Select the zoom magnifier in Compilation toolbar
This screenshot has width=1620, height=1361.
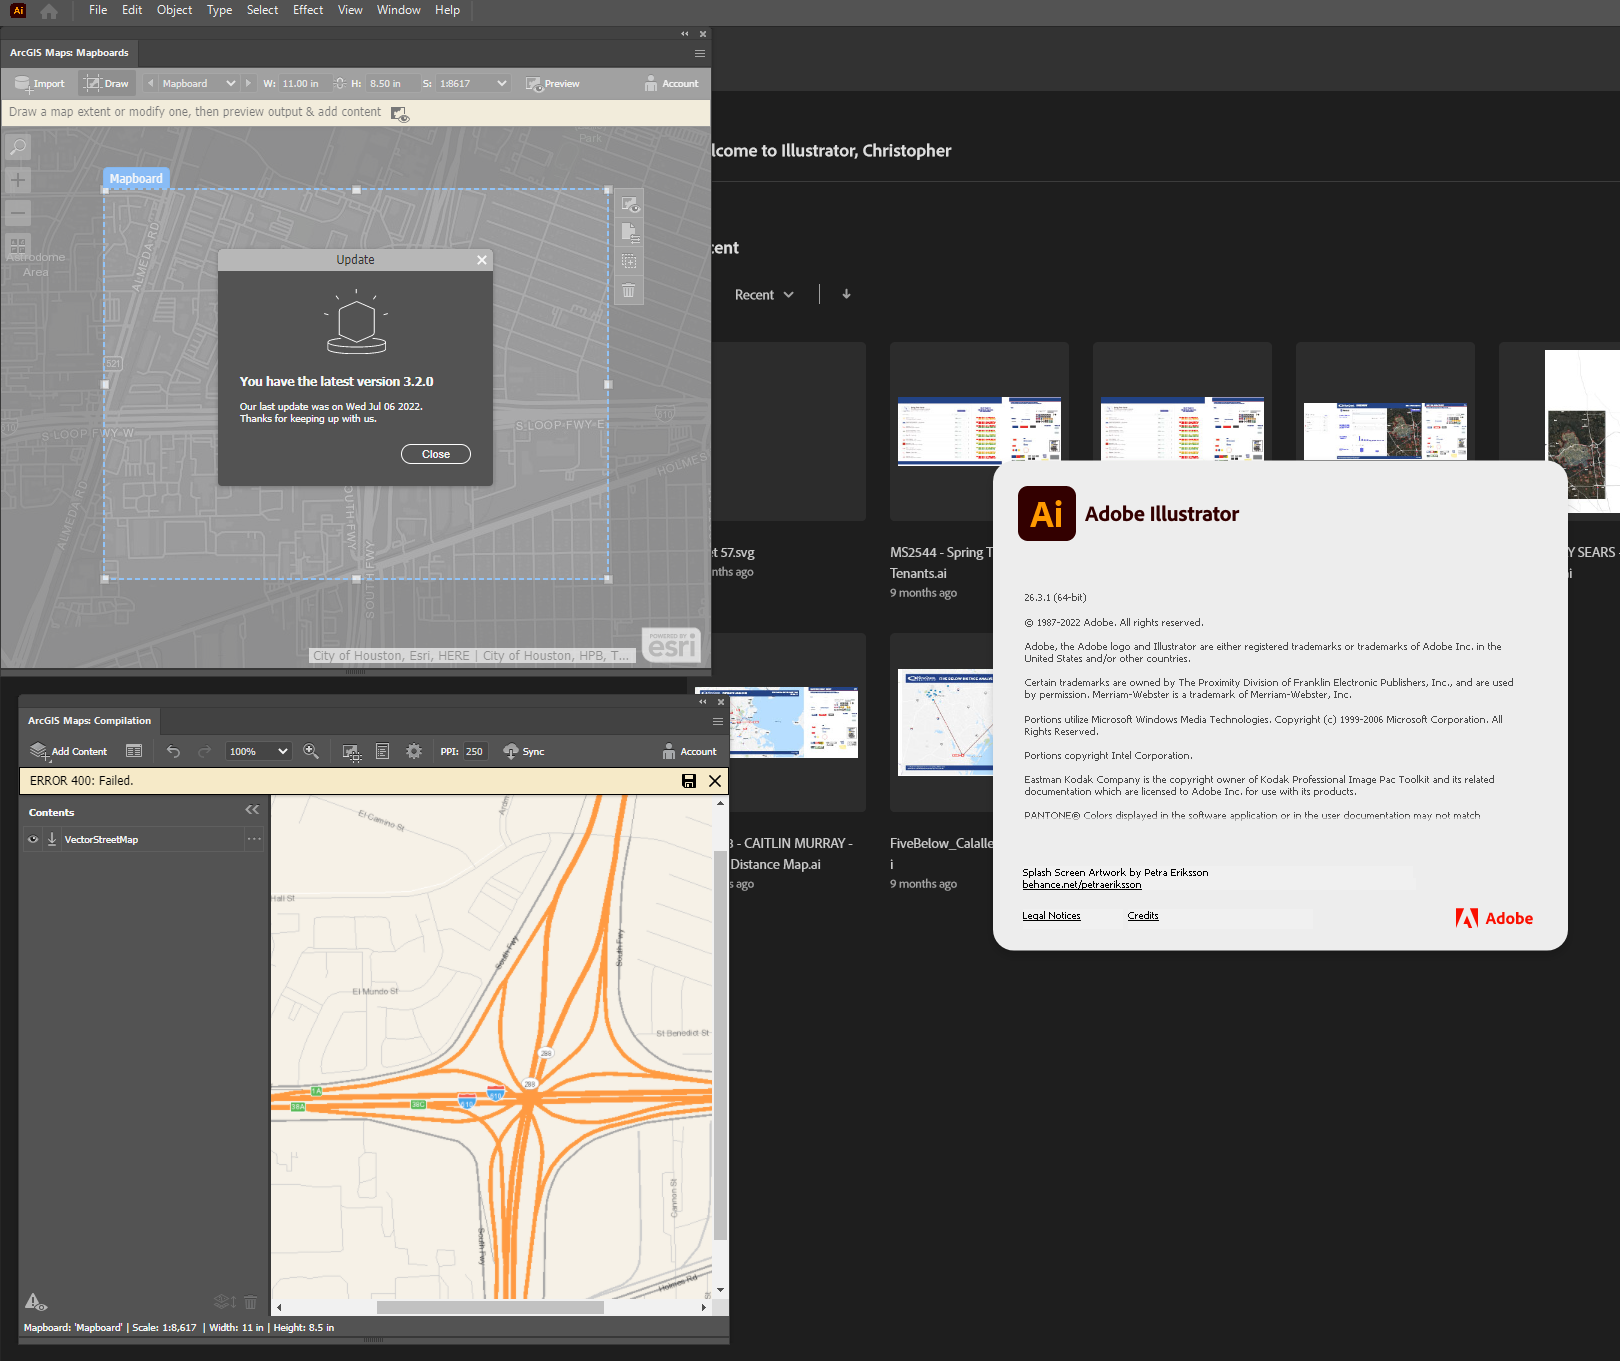point(310,751)
